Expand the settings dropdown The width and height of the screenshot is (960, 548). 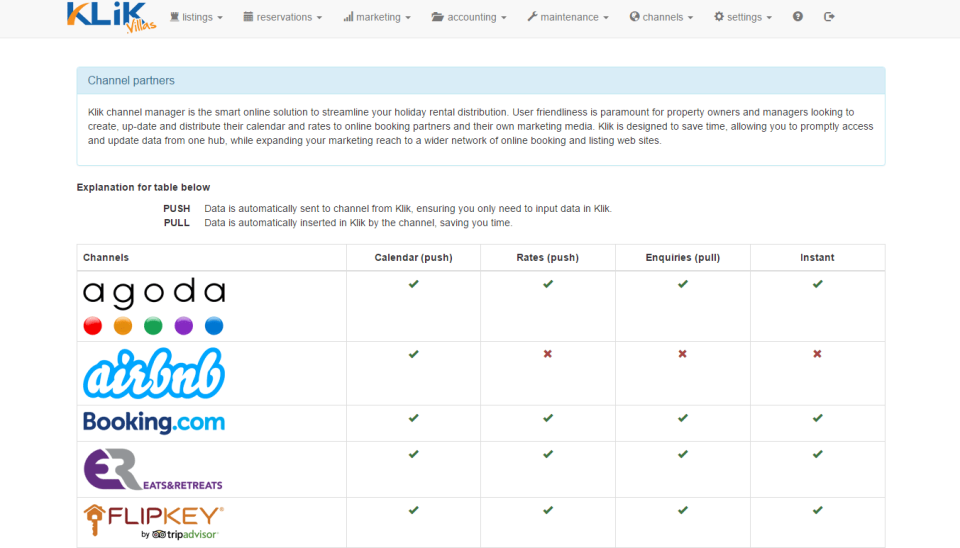(743, 17)
